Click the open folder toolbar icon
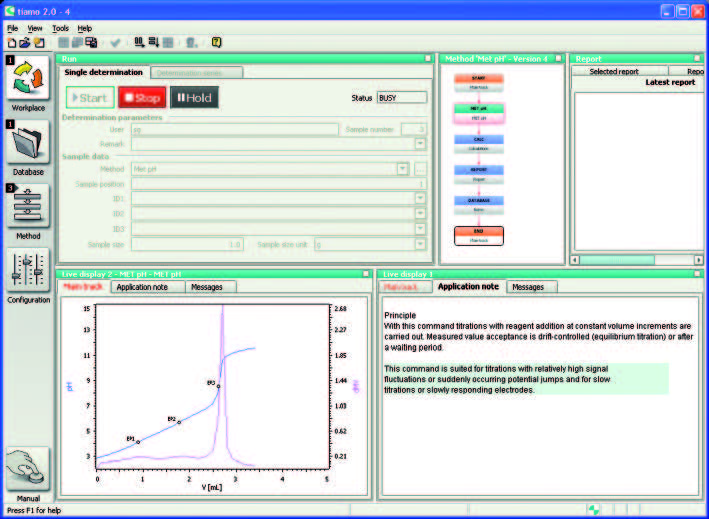709x519 pixels. (x=26, y=43)
